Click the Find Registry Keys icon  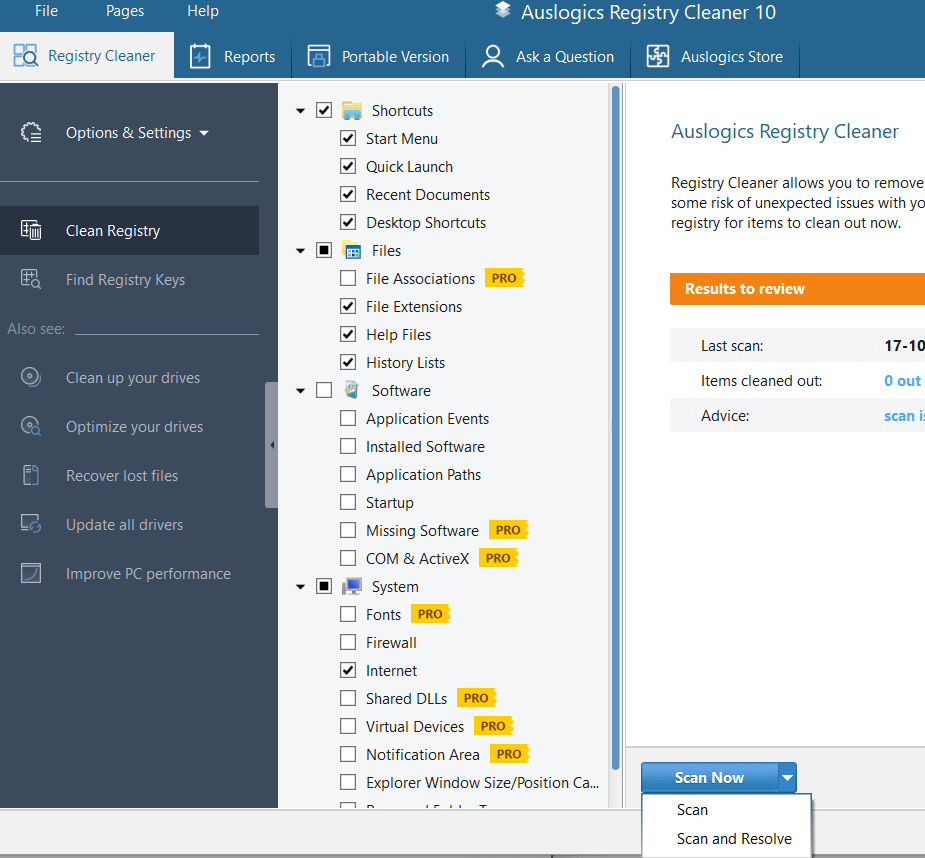pos(31,279)
